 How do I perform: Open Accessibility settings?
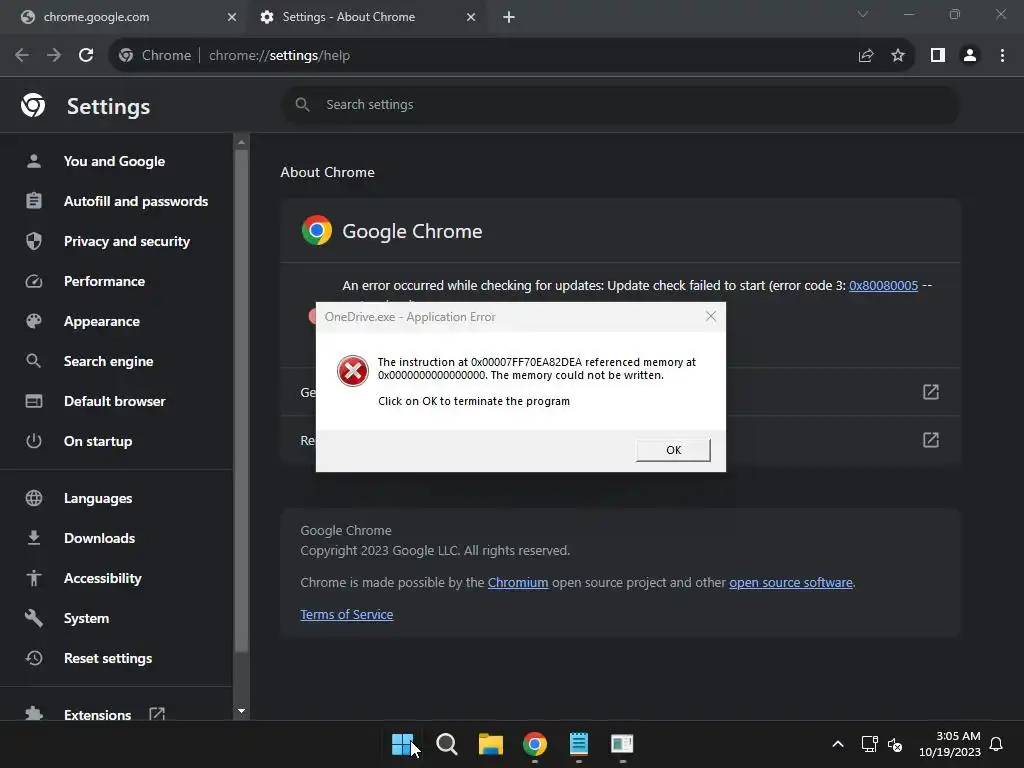click(103, 578)
